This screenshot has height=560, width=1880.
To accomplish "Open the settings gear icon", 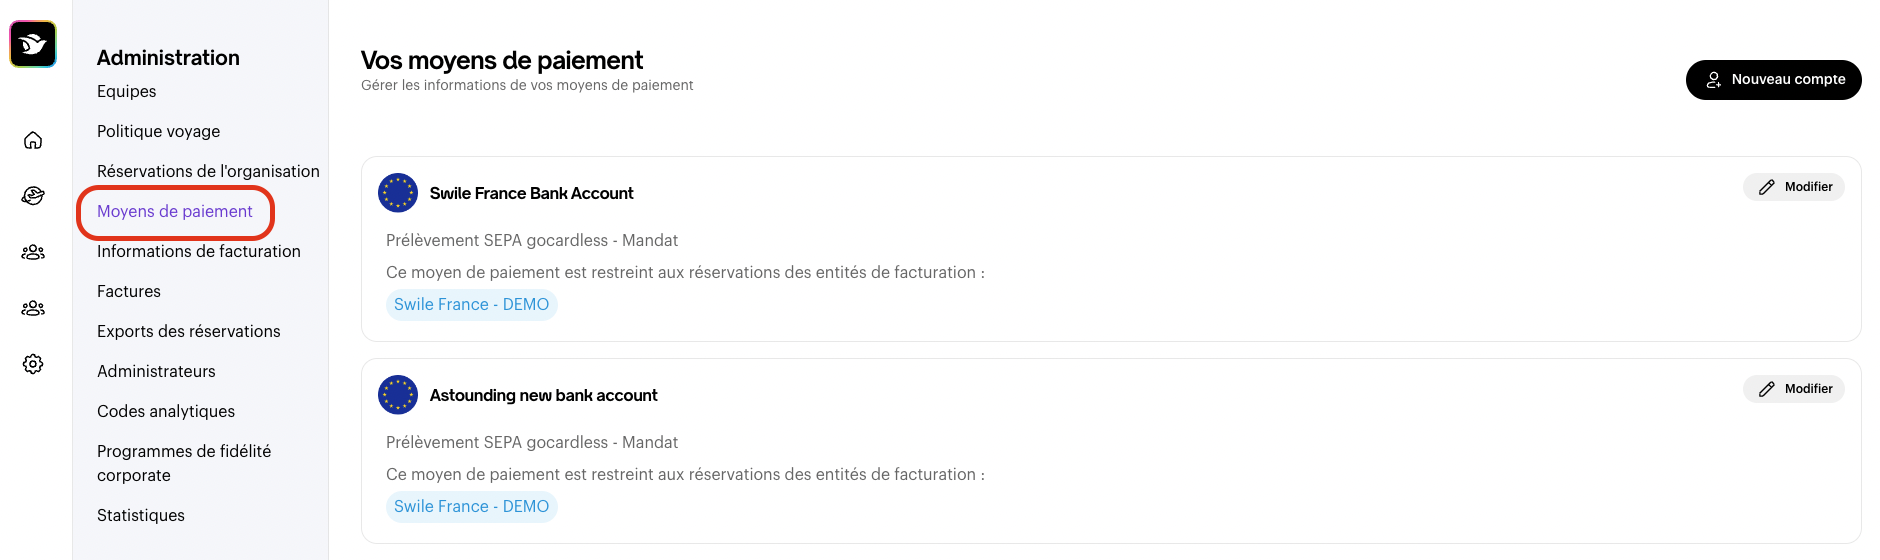I will pos(33,364).
